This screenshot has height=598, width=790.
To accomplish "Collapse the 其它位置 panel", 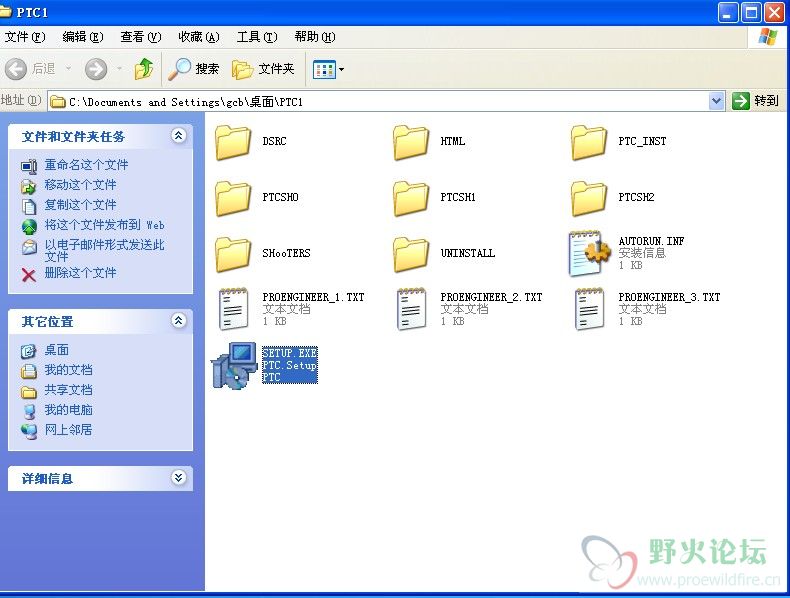I will tap(178, 320).
